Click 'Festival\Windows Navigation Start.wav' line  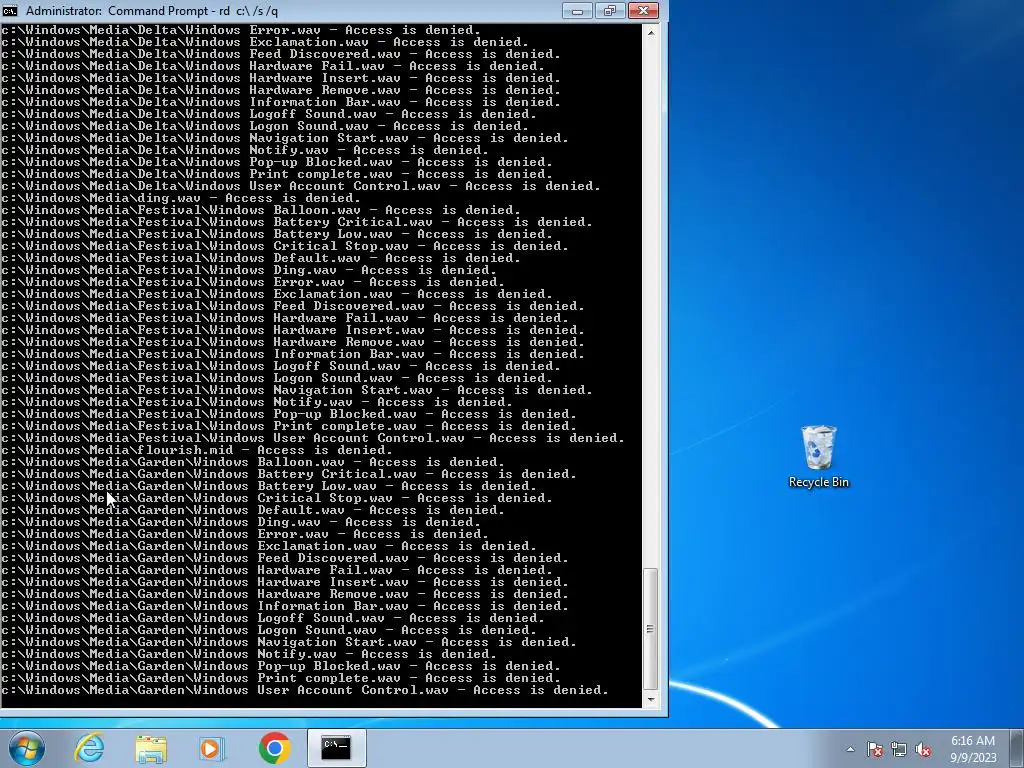coord(297,390)
